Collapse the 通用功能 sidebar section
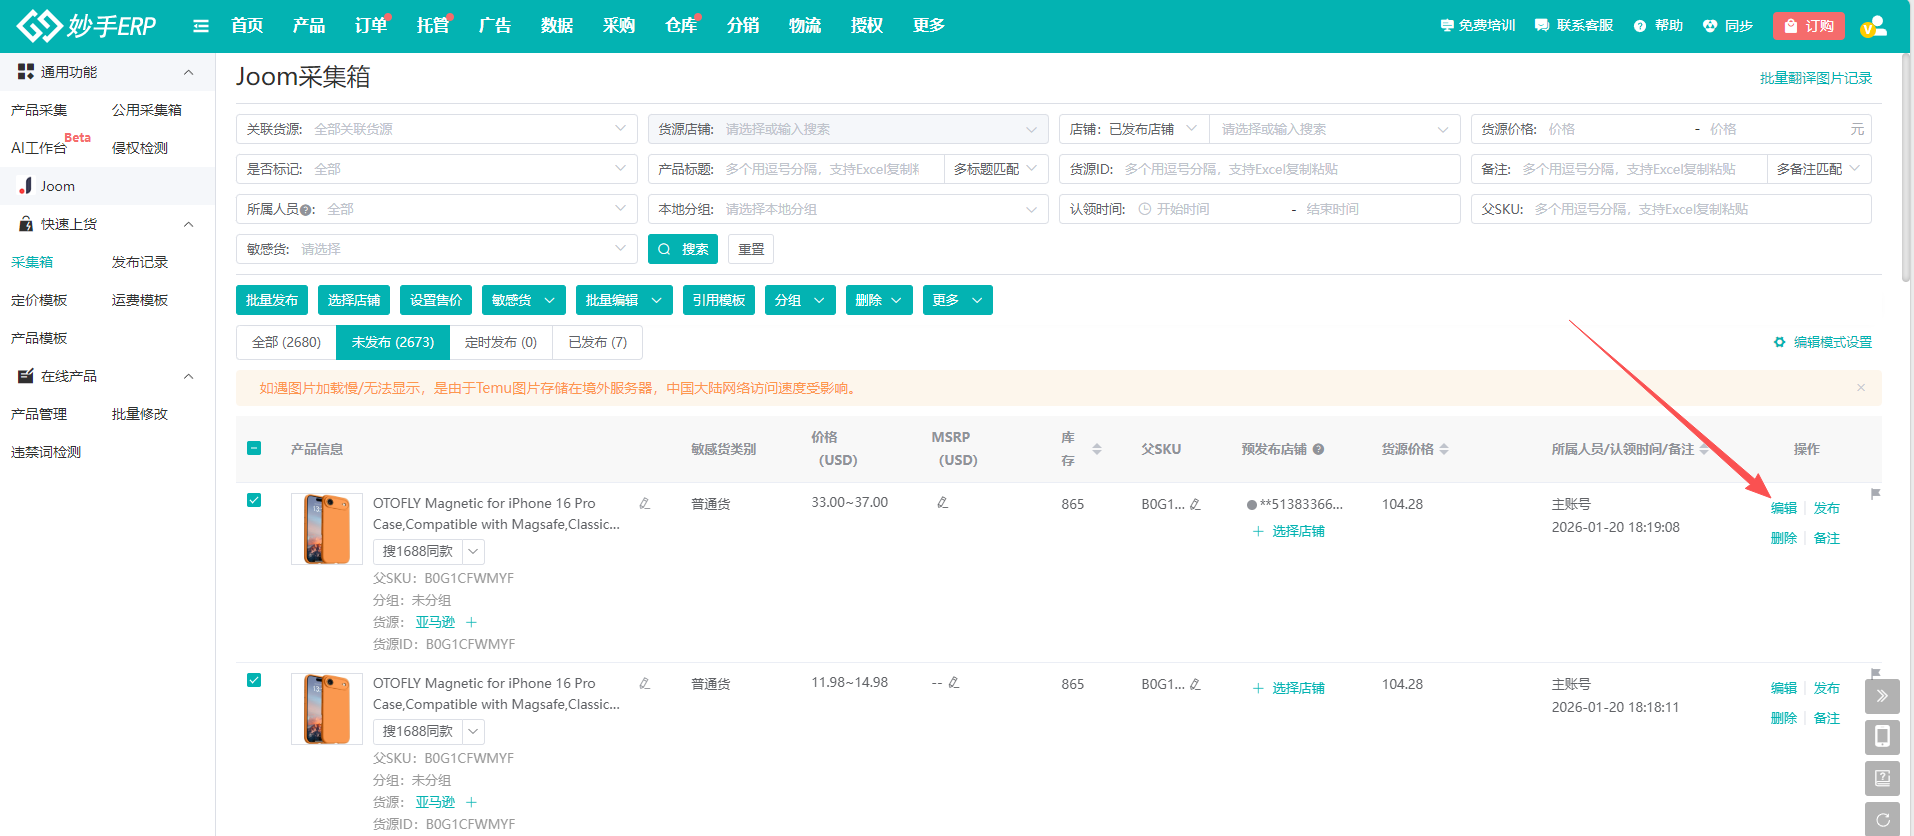Image resolution: width=1914 pixels, height=836 pixels. 188,72
